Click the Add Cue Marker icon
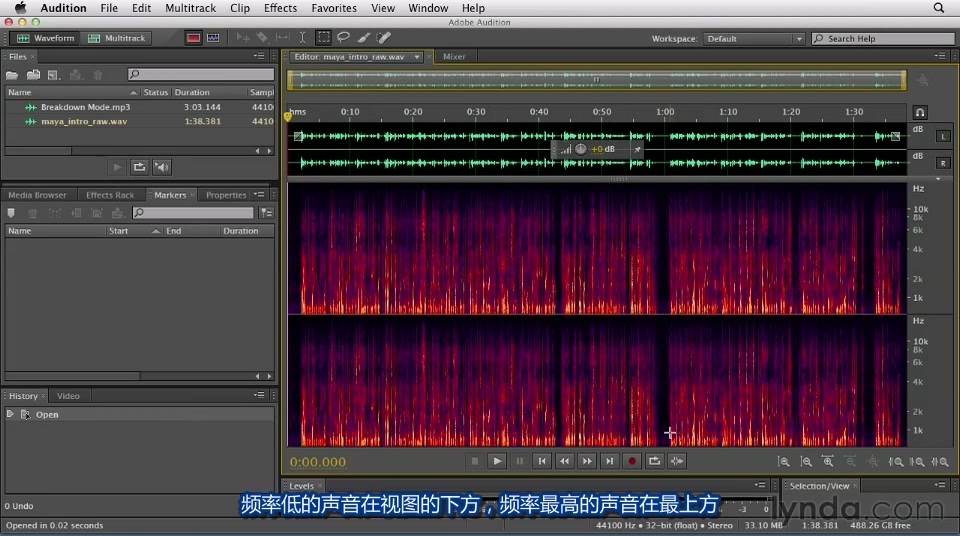The height and width of the screenshot is (536, 960). tap(12, 213)
